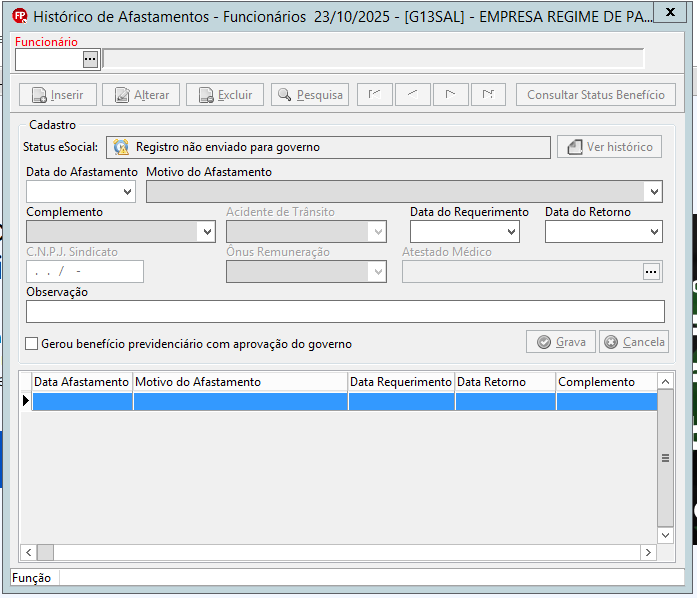Click Consultar Status Benefício button

click(x=596, y=95)
